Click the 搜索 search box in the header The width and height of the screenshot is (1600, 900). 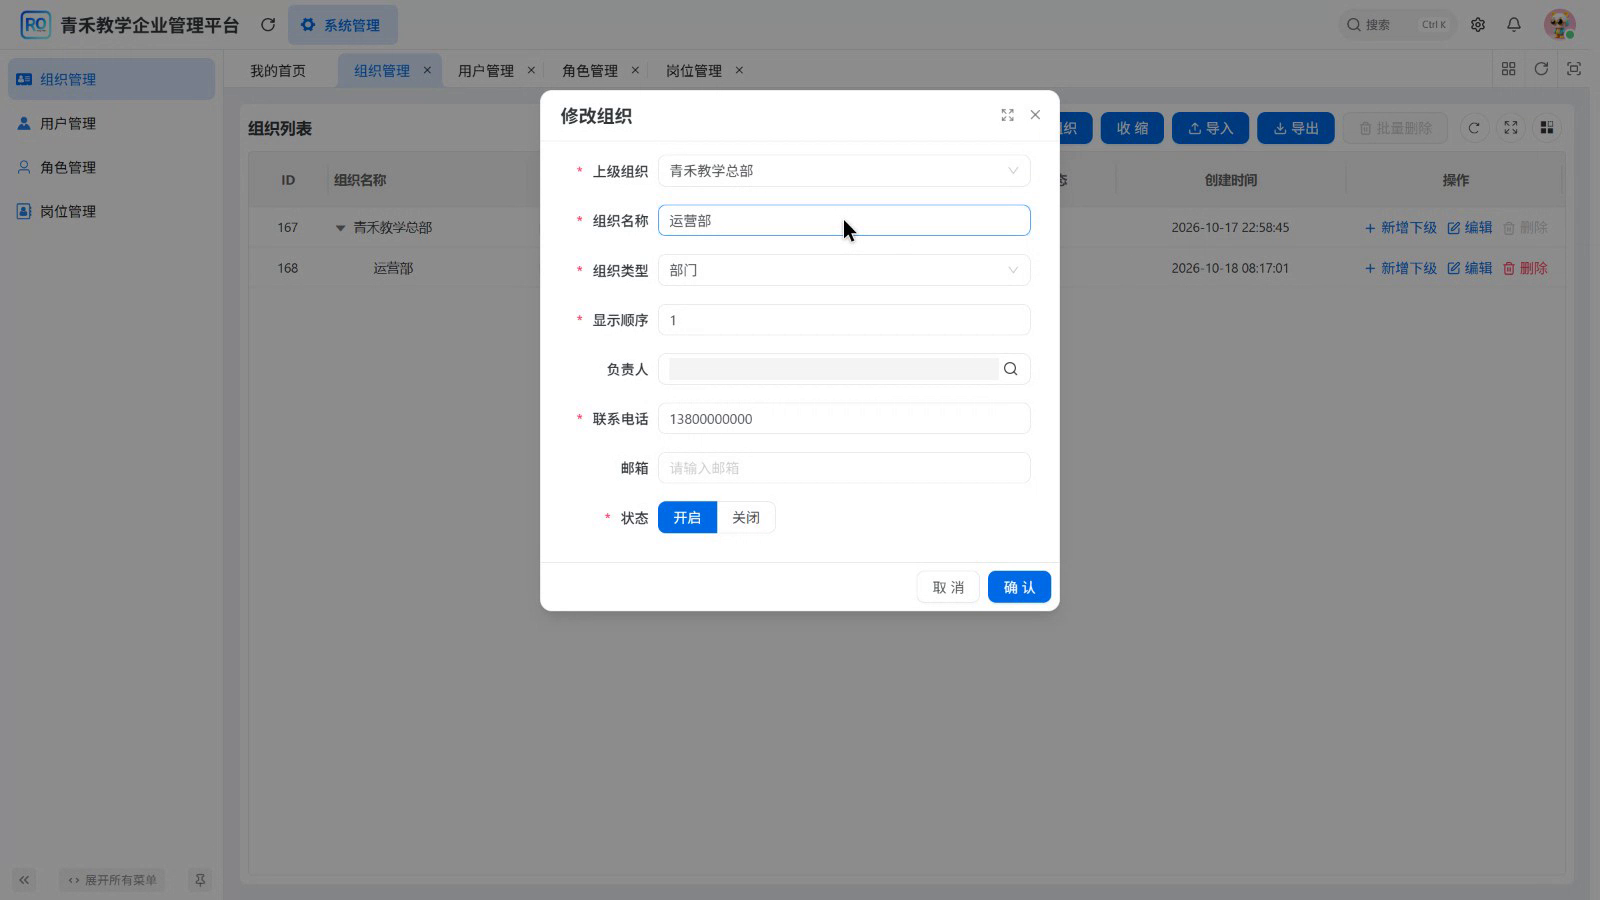[x=1397, y=25]
